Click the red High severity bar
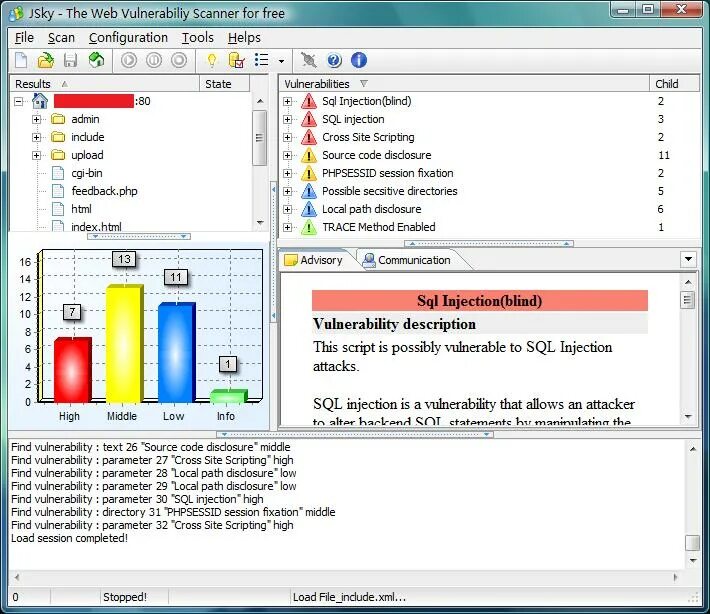Screen dimensions: 710x614 [72, 370]
